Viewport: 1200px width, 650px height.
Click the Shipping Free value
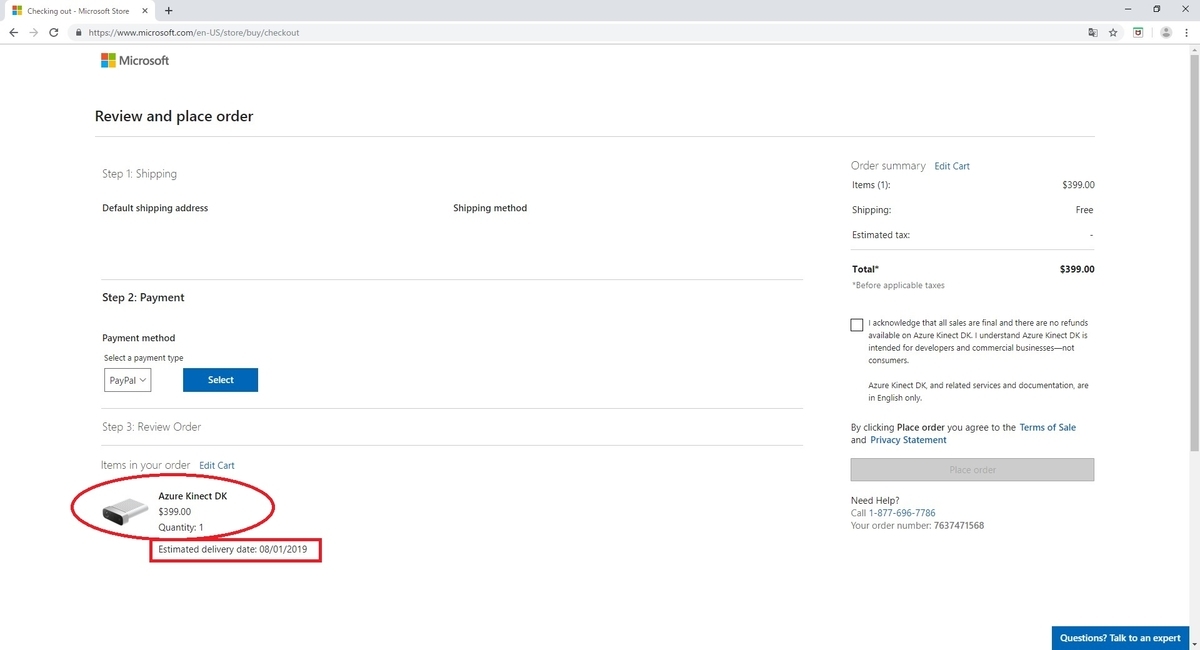tap(1084, 210)
